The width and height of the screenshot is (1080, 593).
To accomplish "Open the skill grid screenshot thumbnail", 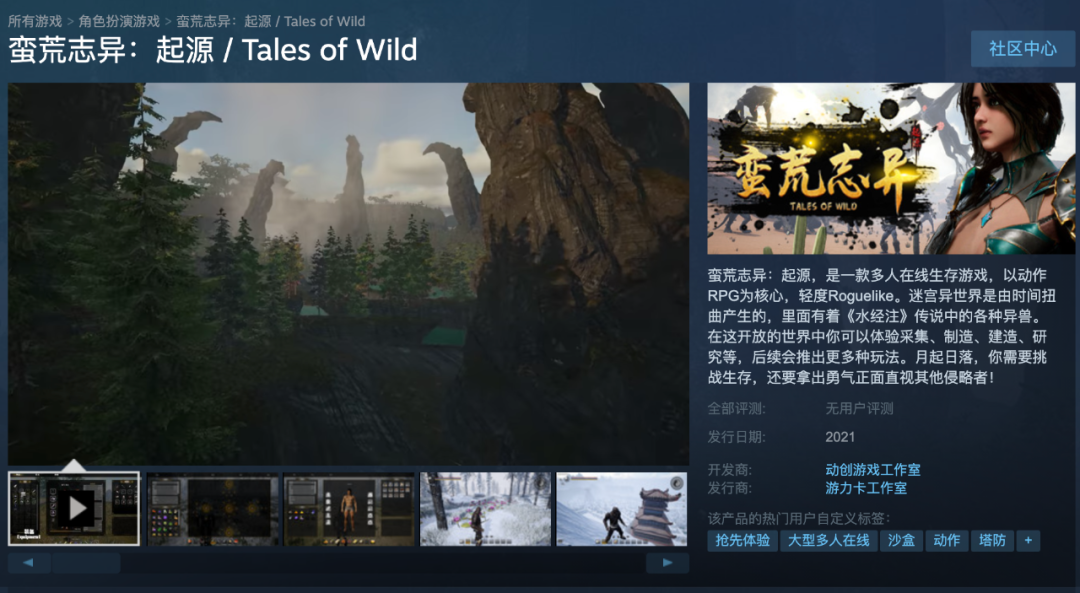I will pos(212,509).
